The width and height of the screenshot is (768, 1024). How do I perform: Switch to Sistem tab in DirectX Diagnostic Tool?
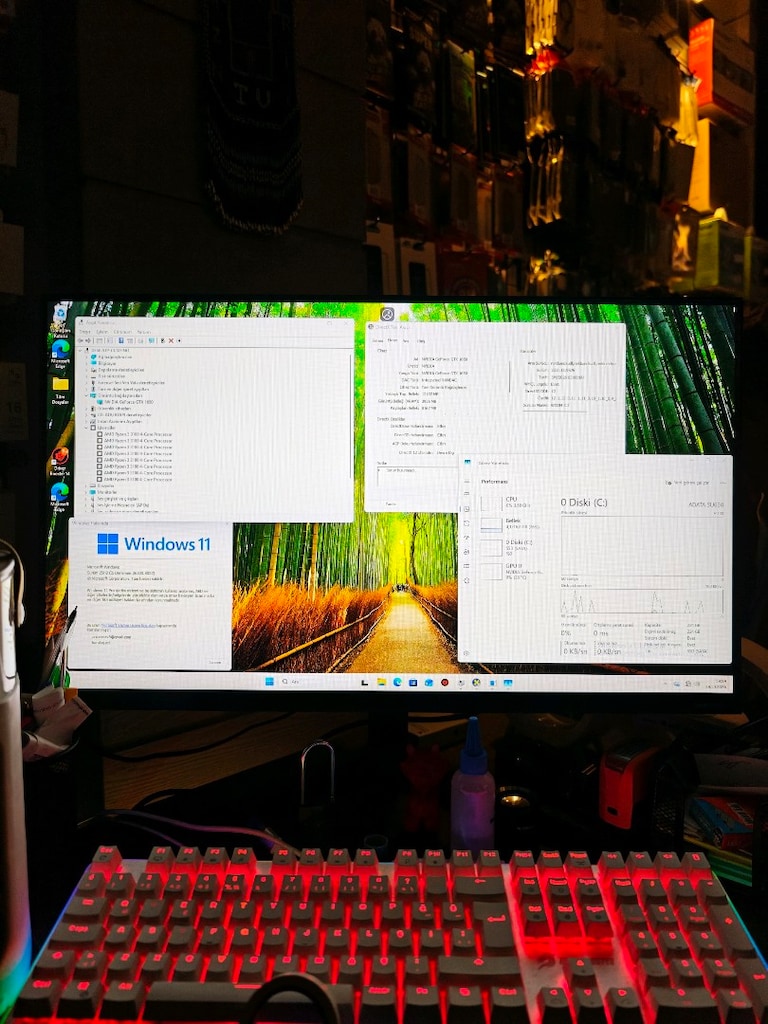coord(377,341)
